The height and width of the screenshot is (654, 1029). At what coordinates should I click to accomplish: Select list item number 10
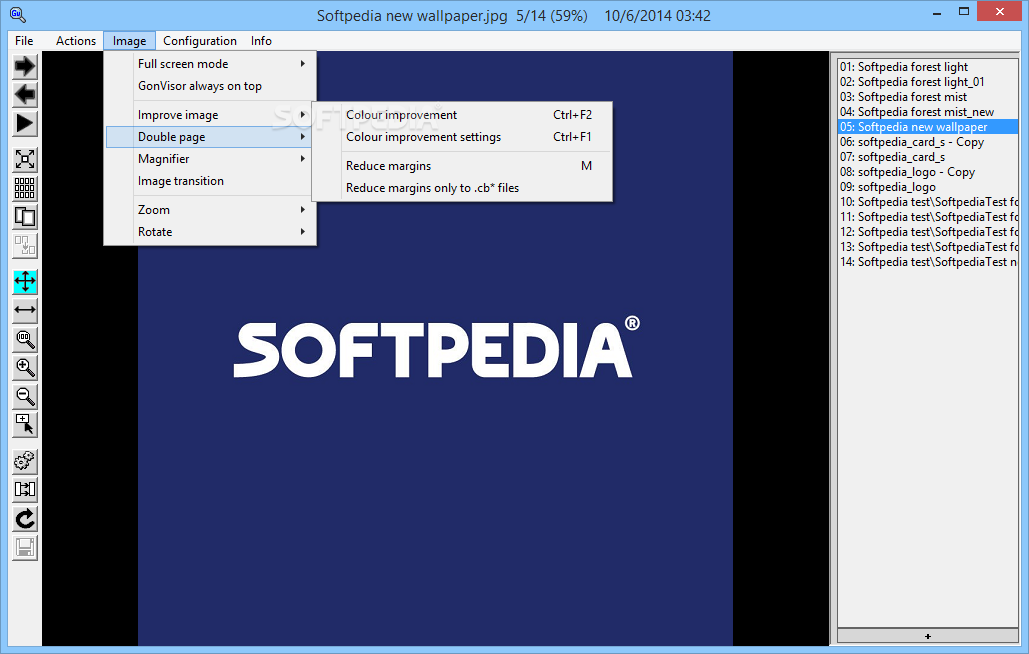(928, 202)
